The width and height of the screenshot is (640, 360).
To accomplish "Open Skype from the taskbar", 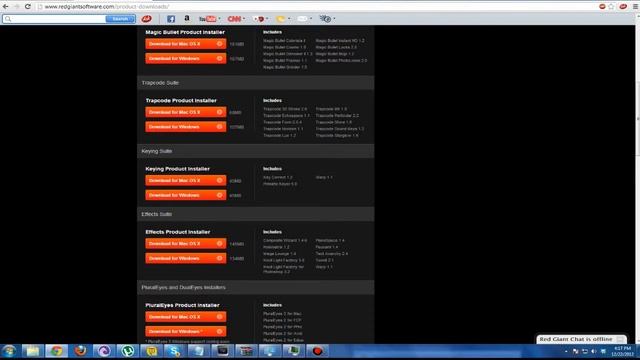I will pos(175,351).
